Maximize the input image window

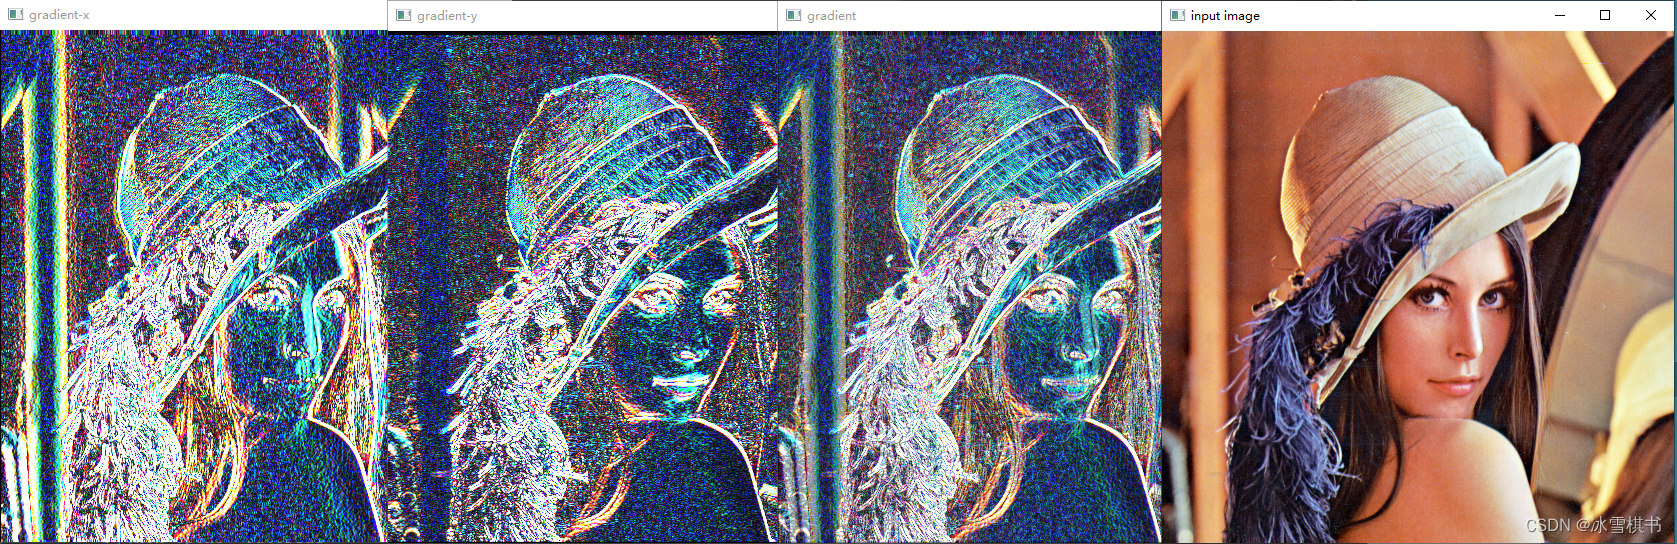point(1605,15)
